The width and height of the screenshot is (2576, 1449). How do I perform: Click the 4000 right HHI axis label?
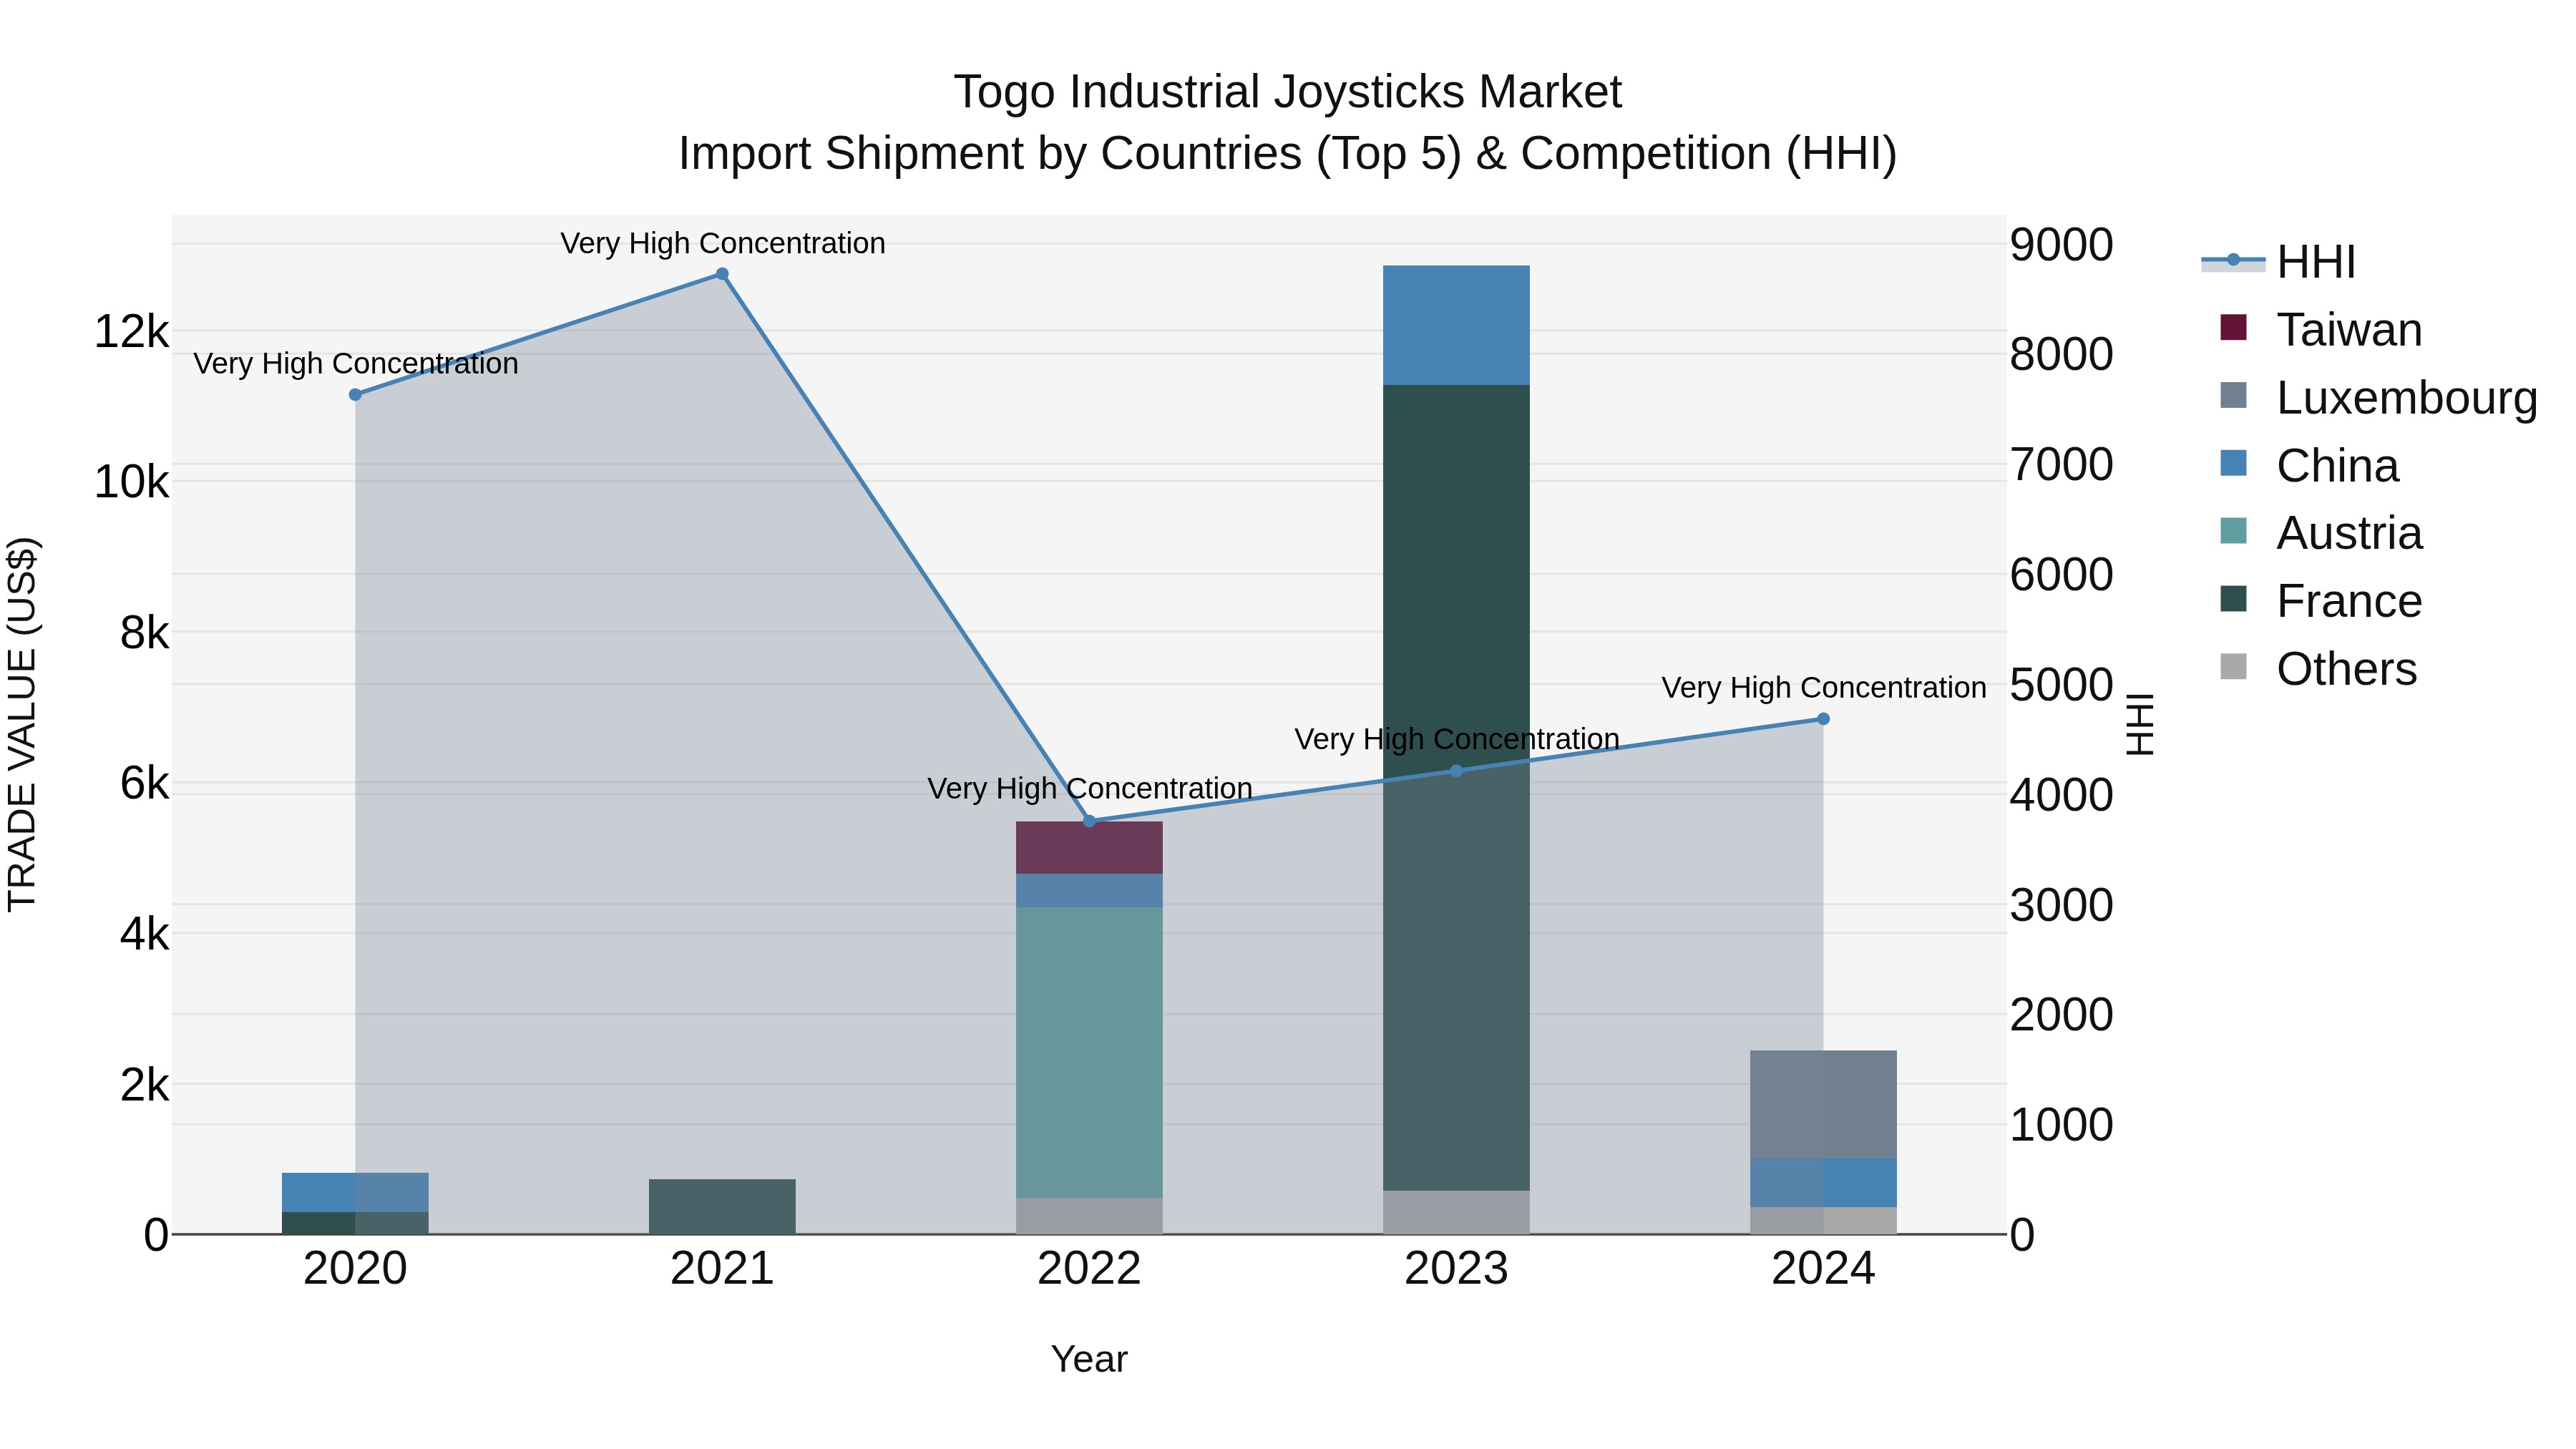[2061, 796]
